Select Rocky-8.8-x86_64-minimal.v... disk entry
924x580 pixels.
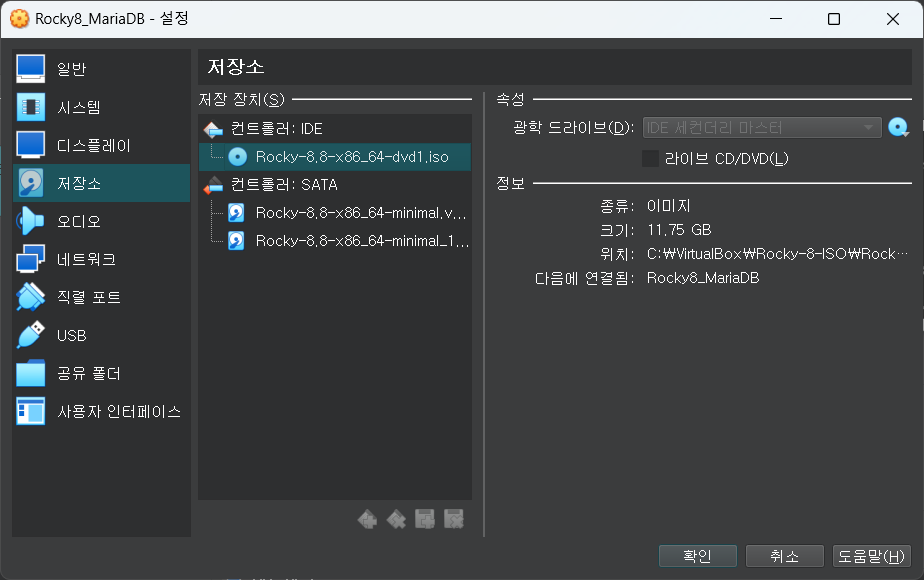coord(335,213)
